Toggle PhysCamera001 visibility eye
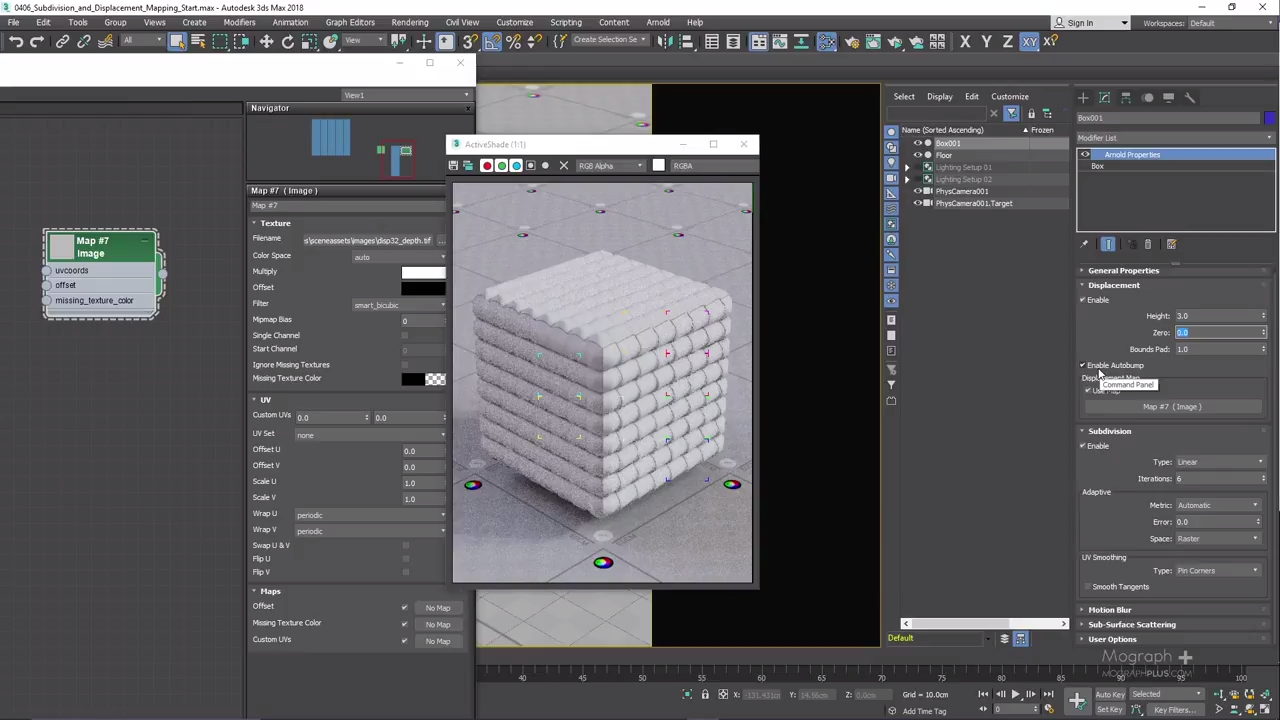Screen dimensions: 1280x720 click(917, 191)
